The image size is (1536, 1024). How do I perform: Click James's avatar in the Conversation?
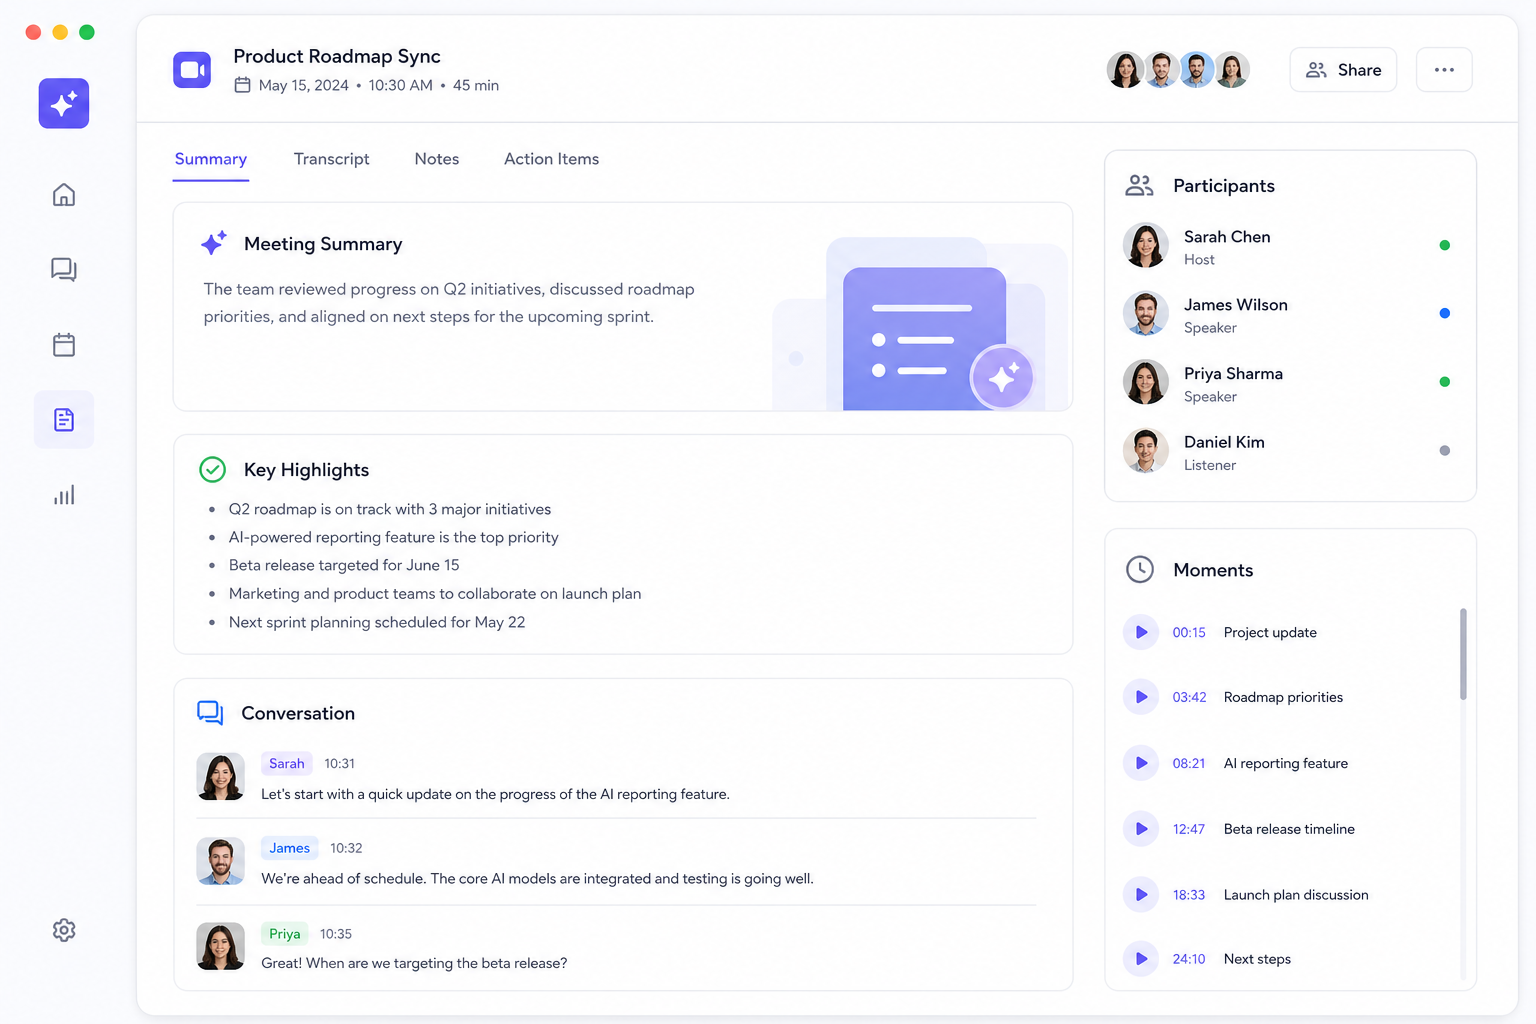(x=220, y=861)
